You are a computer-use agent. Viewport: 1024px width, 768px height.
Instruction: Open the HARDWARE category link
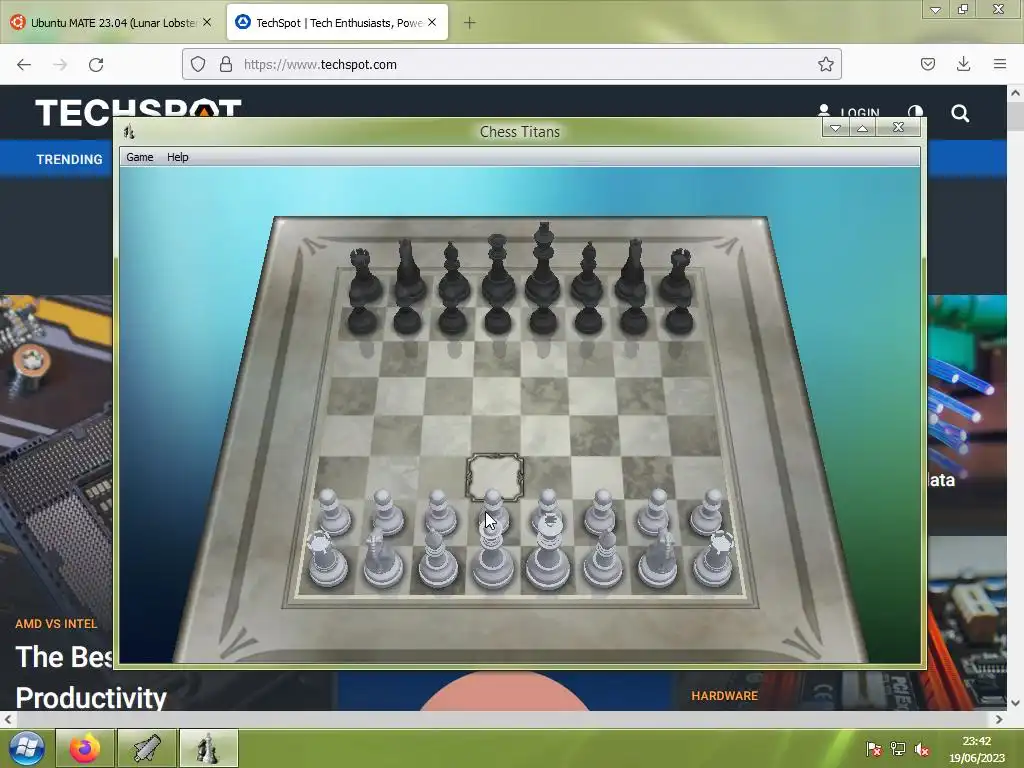pyautogui.click(x=725, y=696)
